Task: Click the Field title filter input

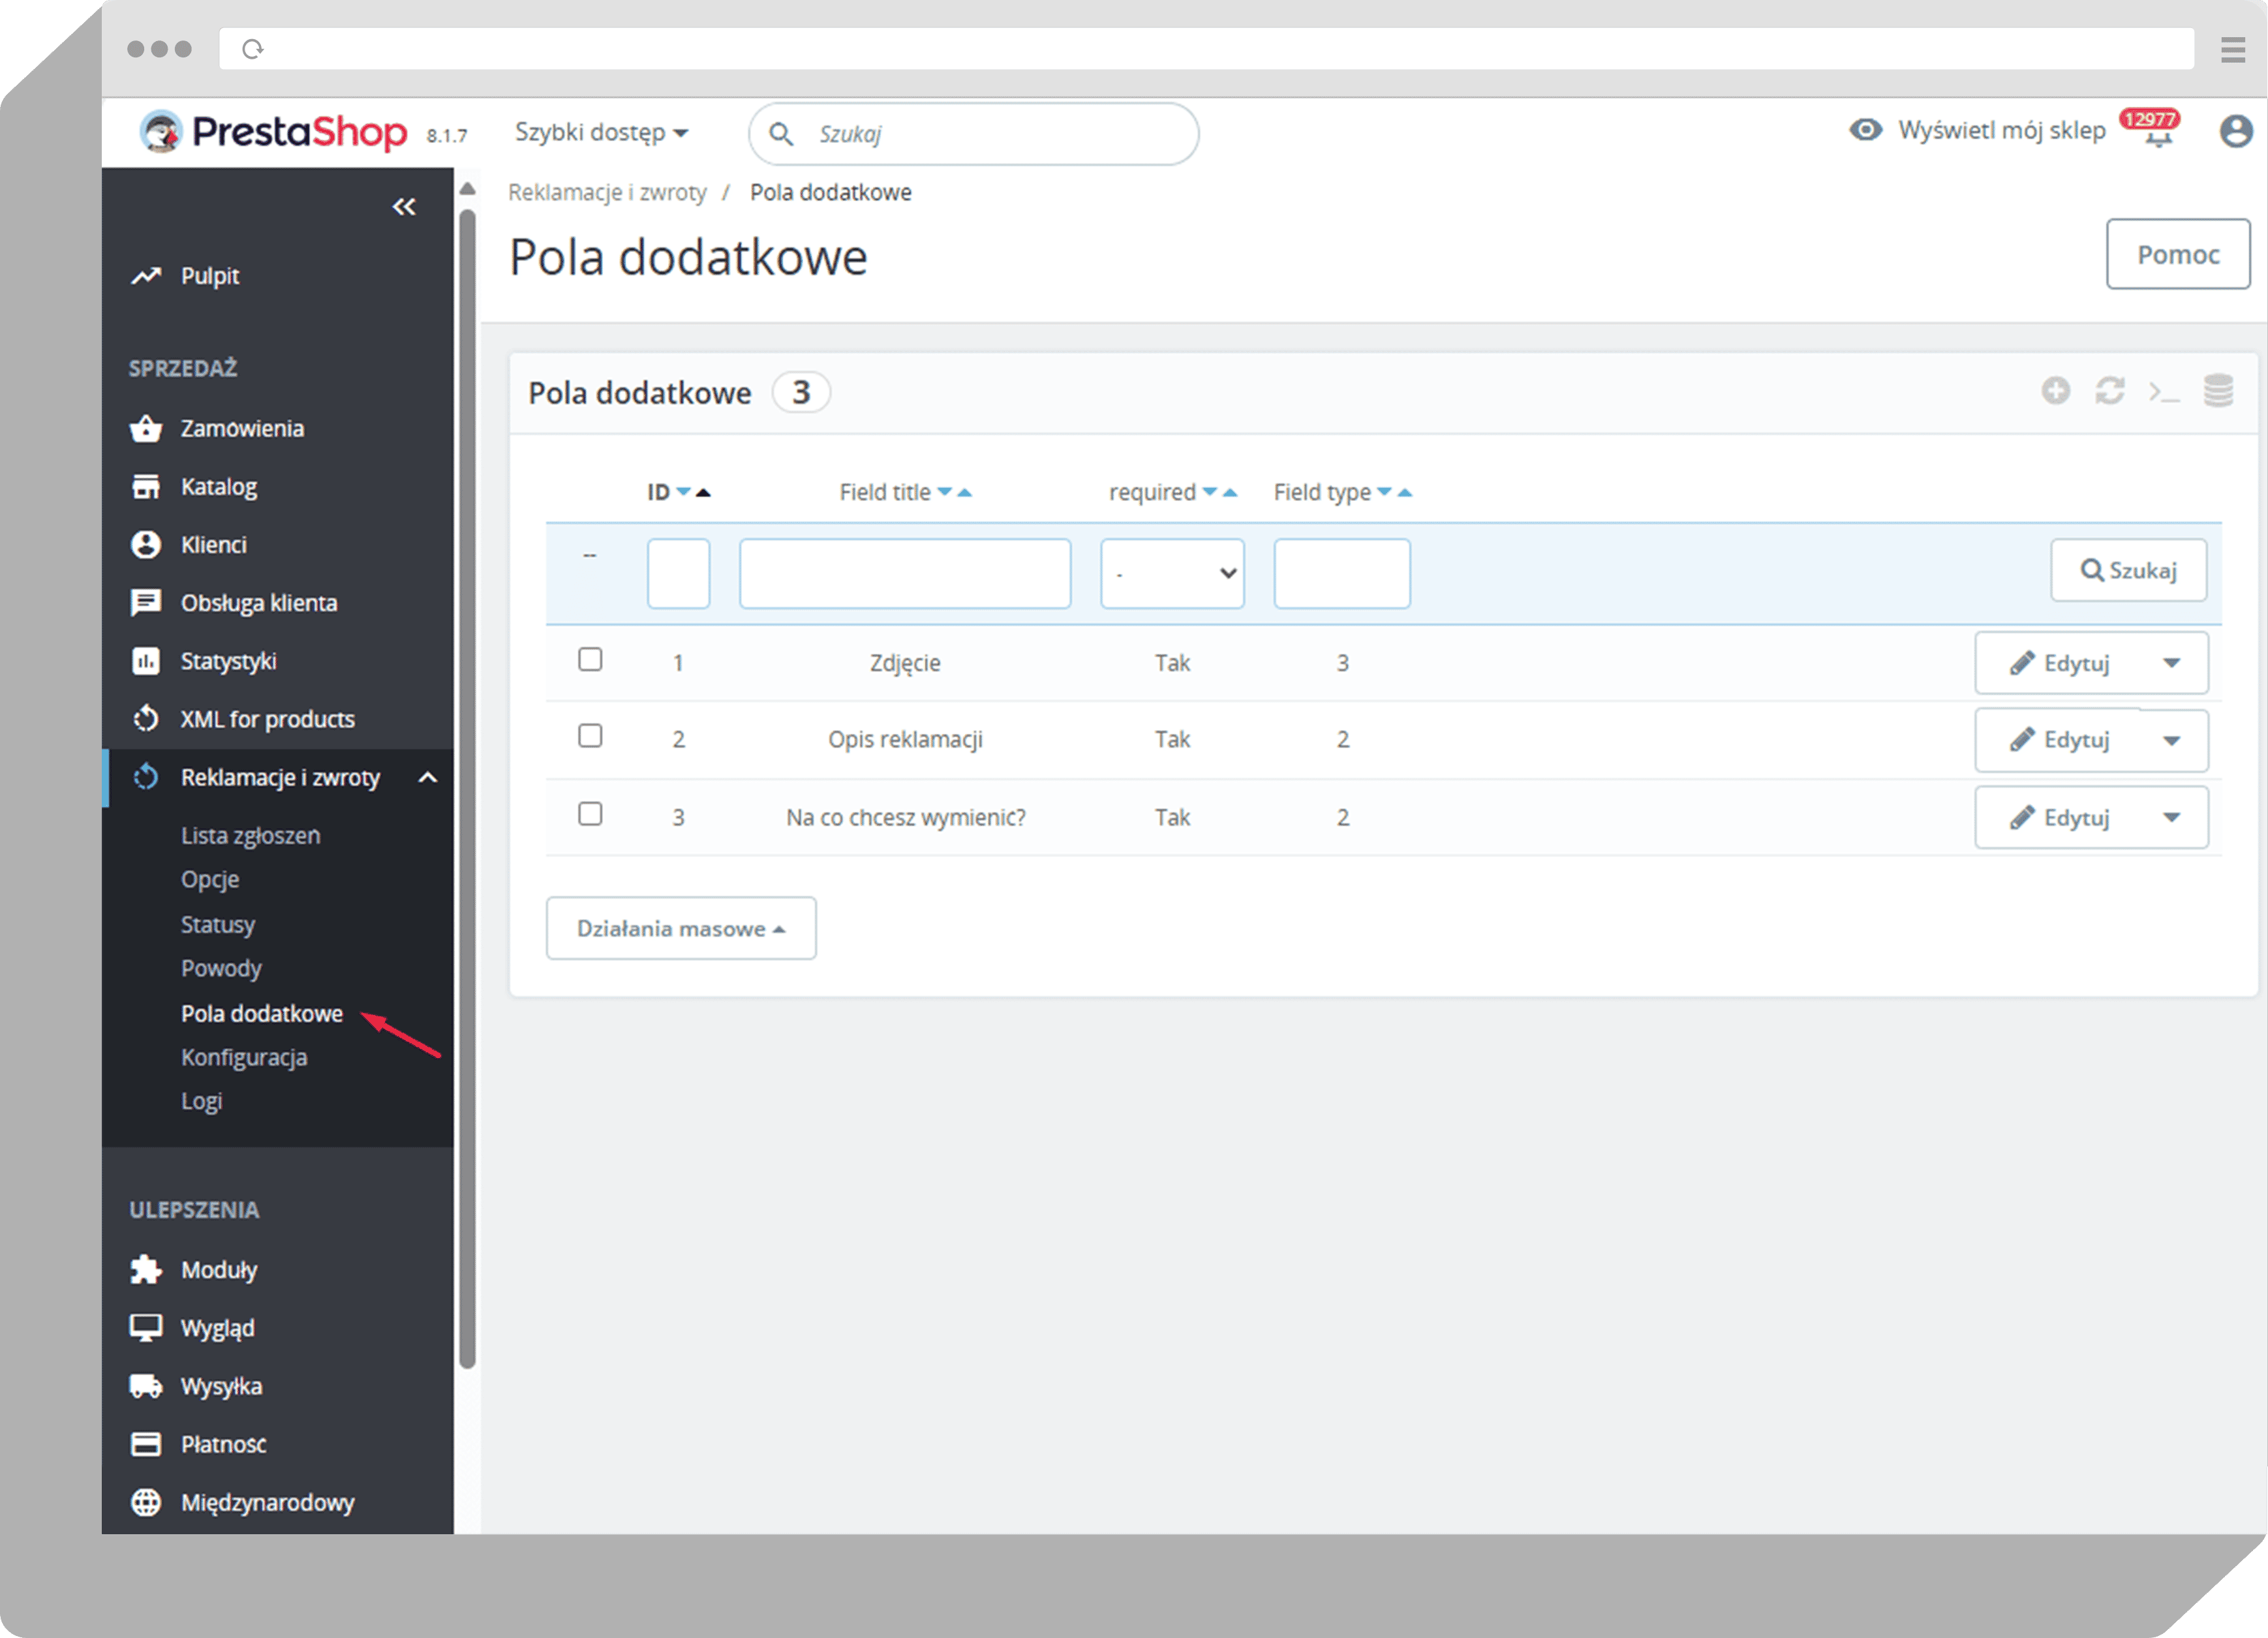Action: [904, 573]
